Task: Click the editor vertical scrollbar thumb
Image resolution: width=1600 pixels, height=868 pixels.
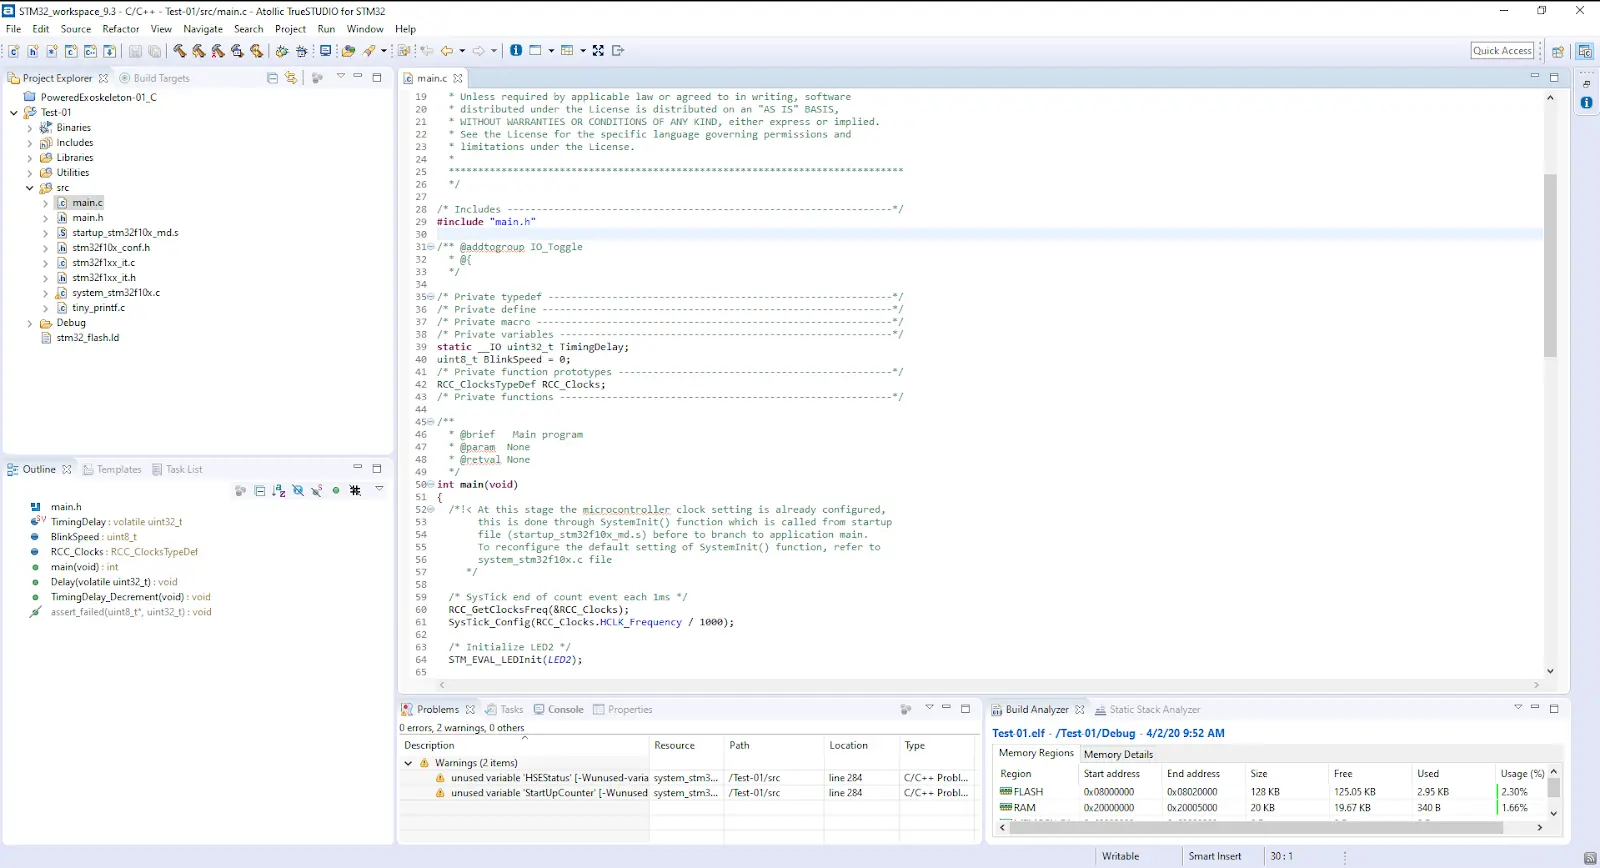Action: (x=1550, y=265)
